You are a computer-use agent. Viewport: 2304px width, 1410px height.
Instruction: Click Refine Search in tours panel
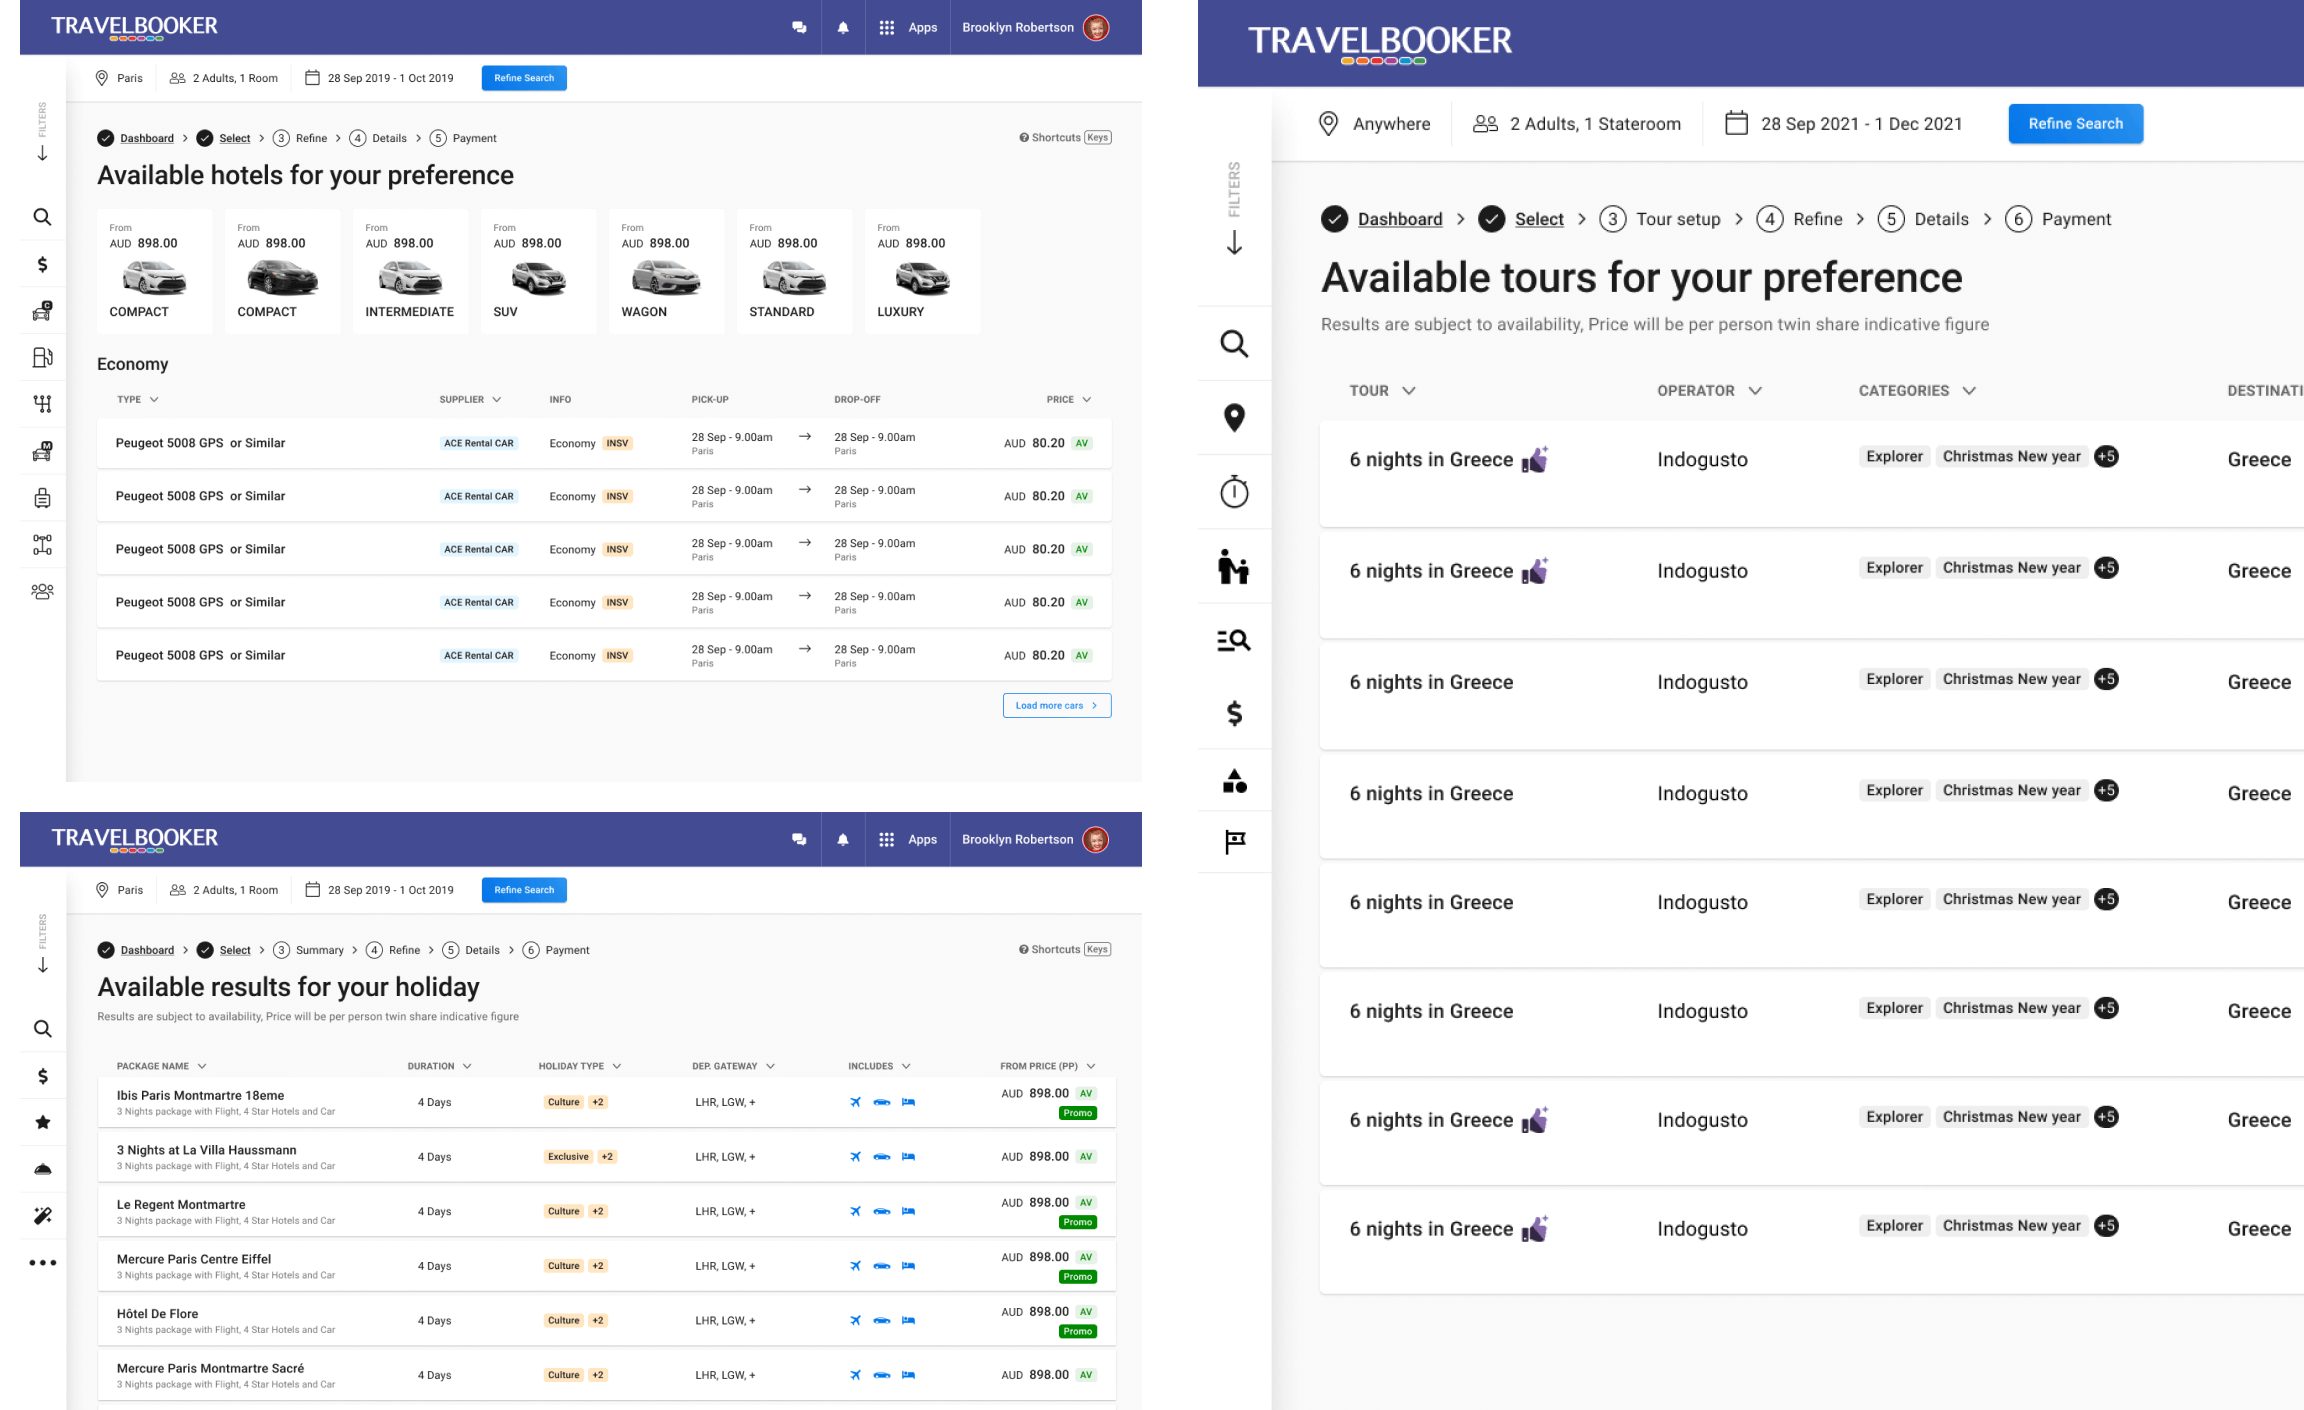2075,124
